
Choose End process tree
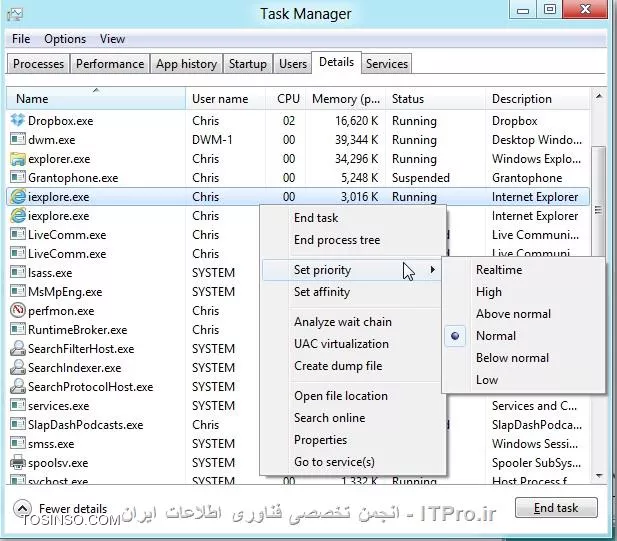(337, 240)
